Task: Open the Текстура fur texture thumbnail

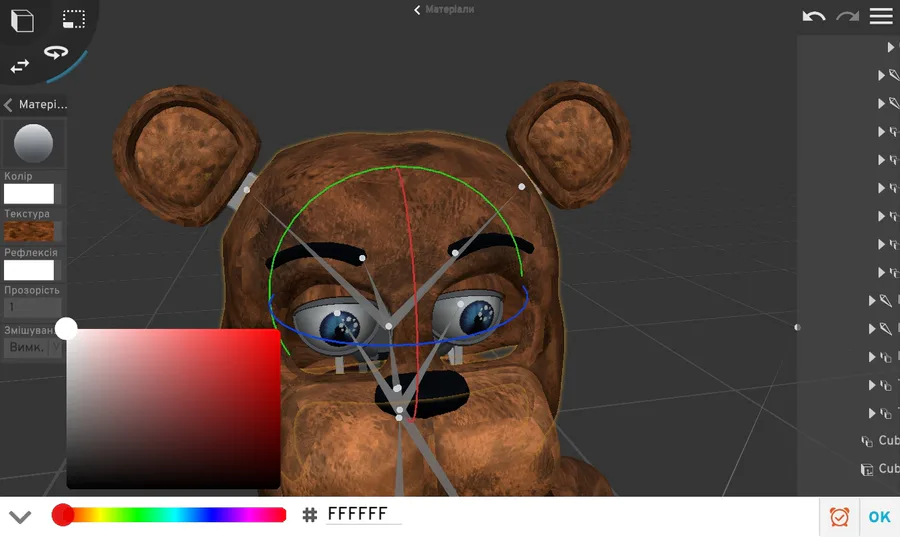Action: (29, 231)
